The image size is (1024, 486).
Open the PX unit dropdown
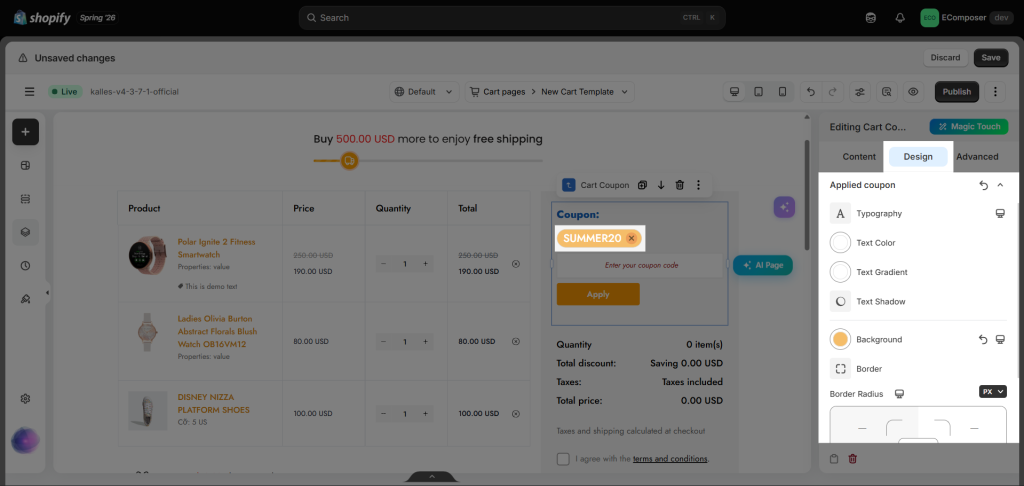pyautogui.click(x=993, y=392)
